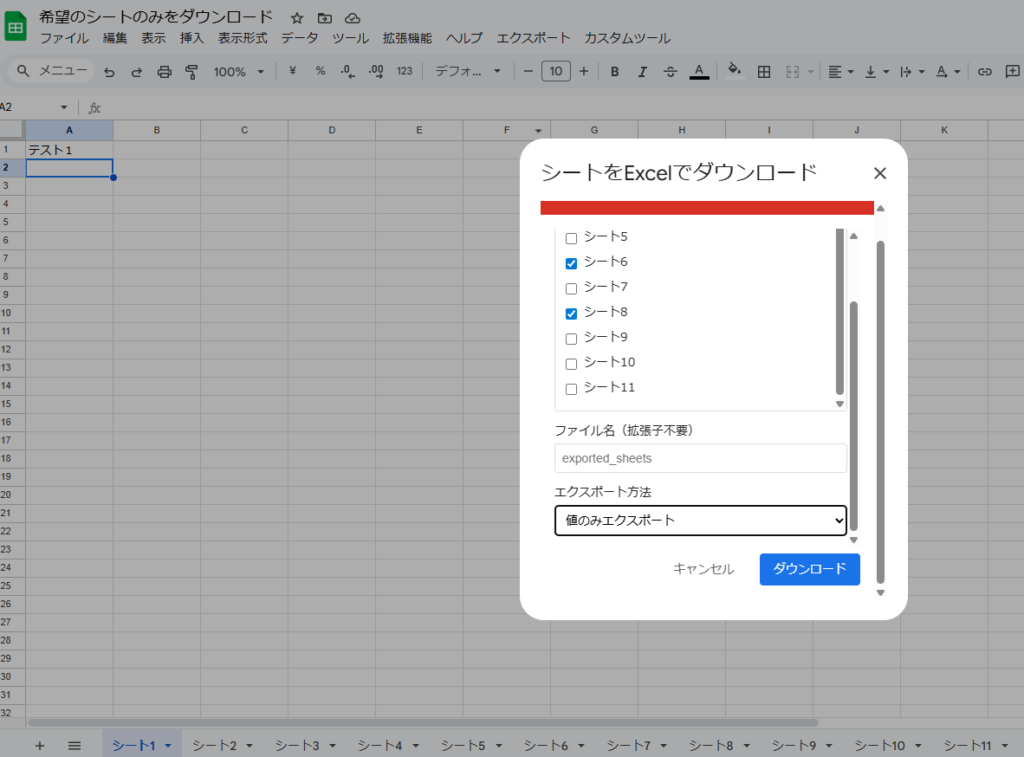Image resolution: width=1024 pixels, height=757 pixels.
Task: Open the 編集 menu
Action: click(x=115, y=38)
